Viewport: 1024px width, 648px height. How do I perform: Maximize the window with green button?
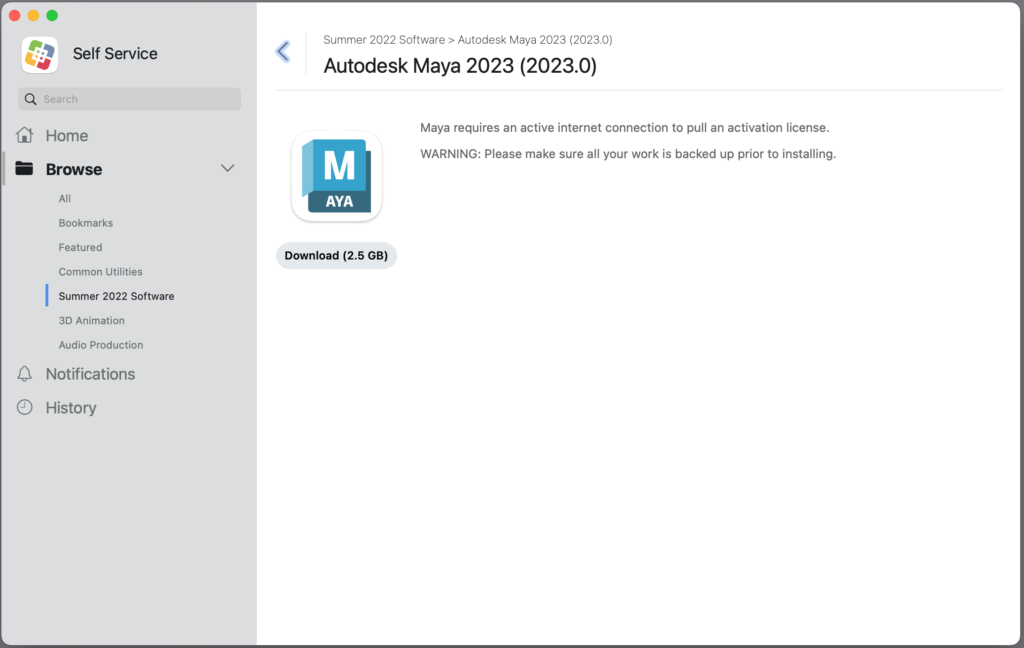pos(52,15)
